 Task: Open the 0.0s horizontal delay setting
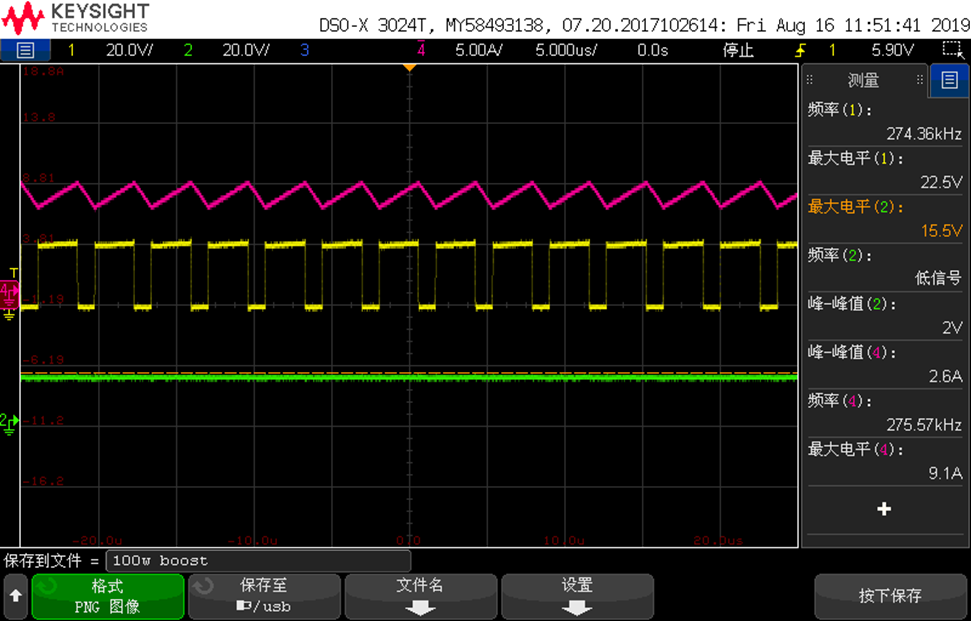(653, 50)
